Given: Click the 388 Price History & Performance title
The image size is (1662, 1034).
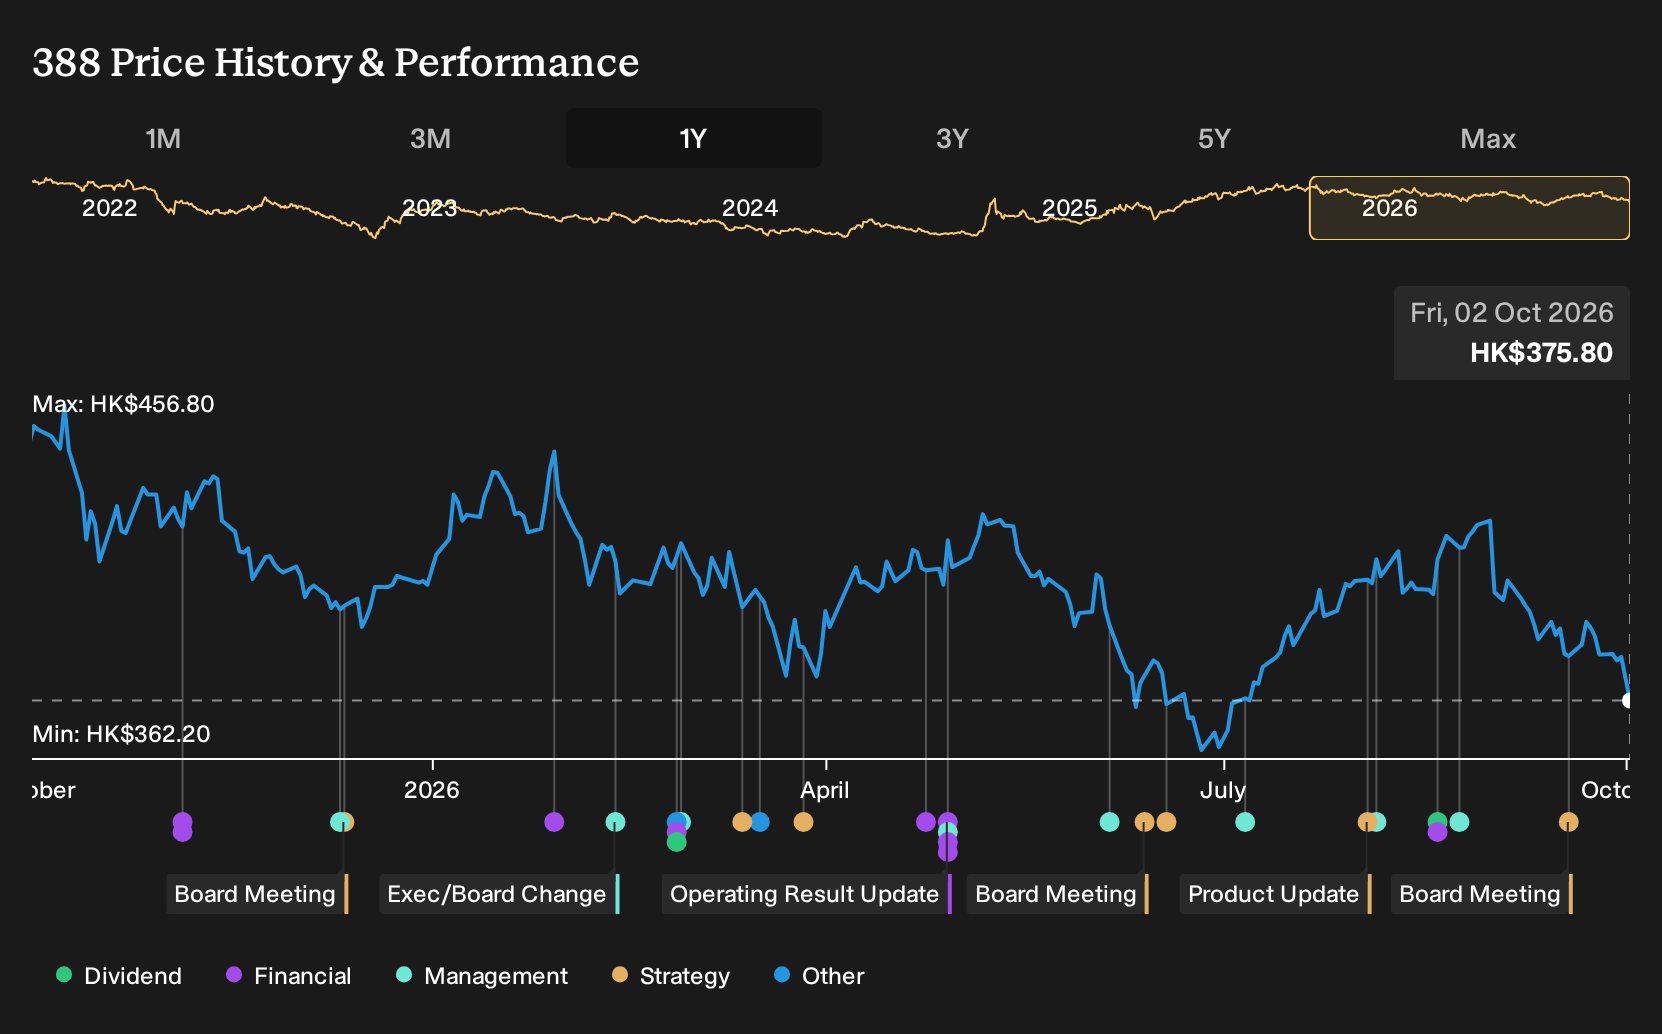Looking at the screenshot, I should (x=336, y=62).
